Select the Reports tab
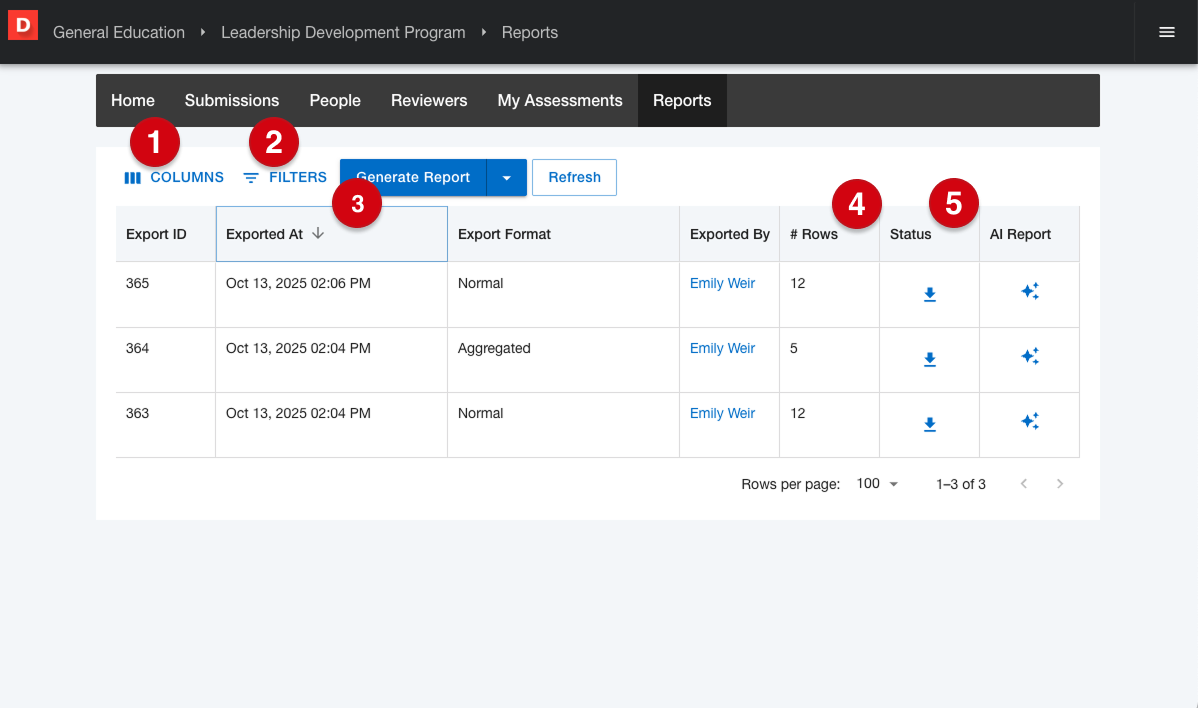Screen dimensions: 1198x708 [682, 101]
